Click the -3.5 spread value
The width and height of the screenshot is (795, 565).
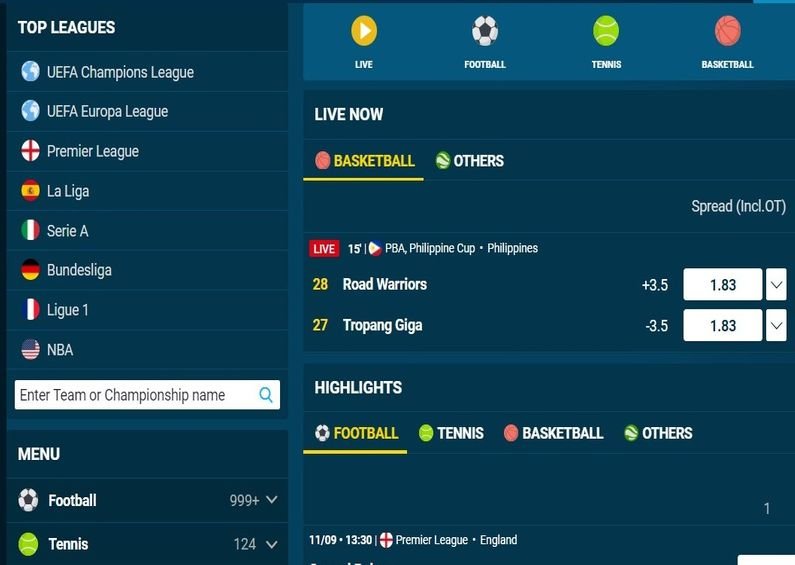[x=657, y=326]
